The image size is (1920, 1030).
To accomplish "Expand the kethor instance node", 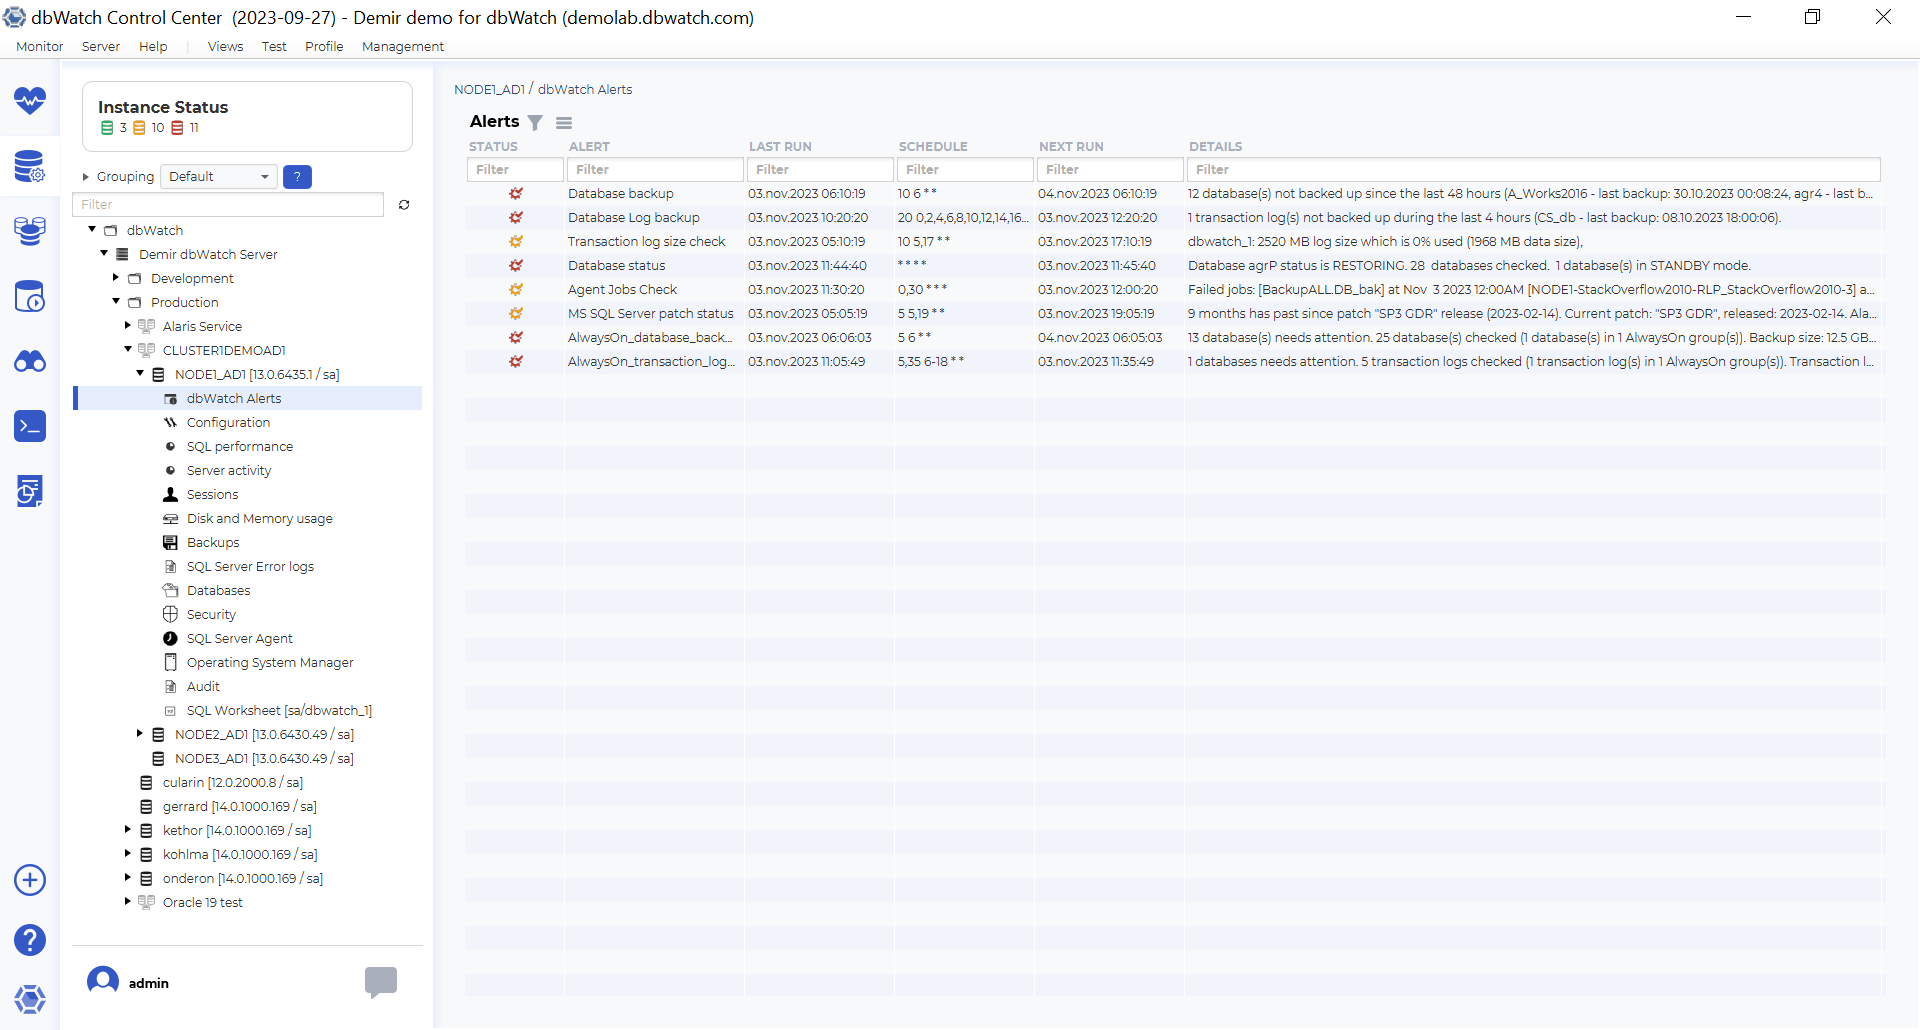I will [x=128, y=830].
